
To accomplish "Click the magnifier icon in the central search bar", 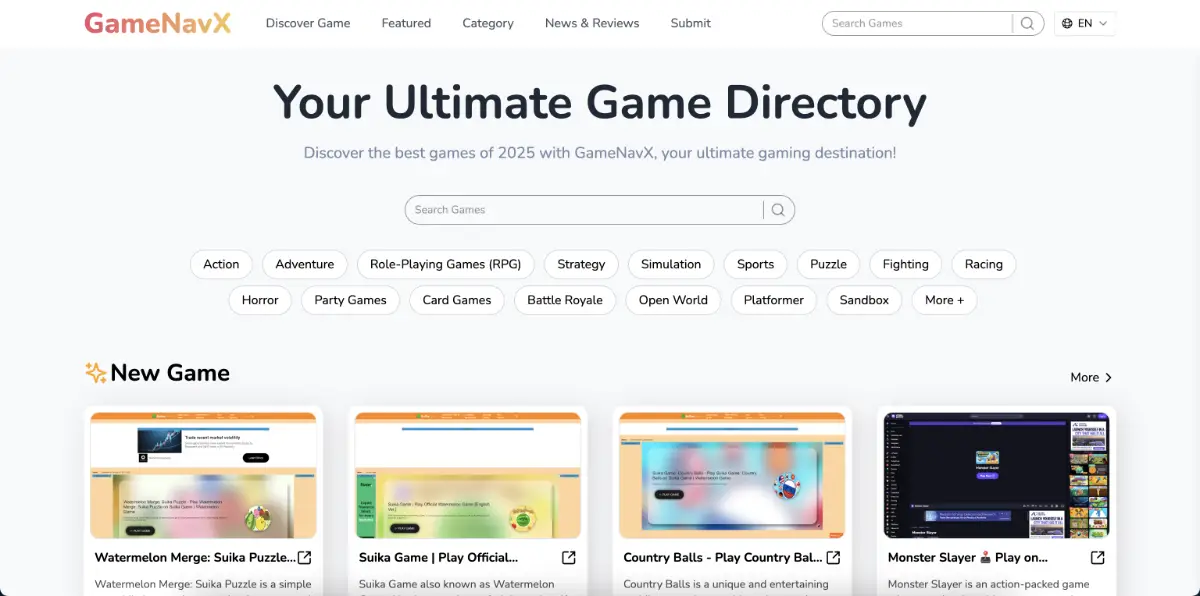I will click(778, 210).
